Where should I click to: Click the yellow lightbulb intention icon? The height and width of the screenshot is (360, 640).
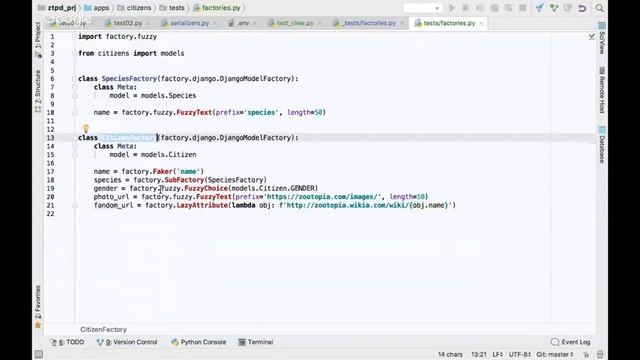[86, 129]
